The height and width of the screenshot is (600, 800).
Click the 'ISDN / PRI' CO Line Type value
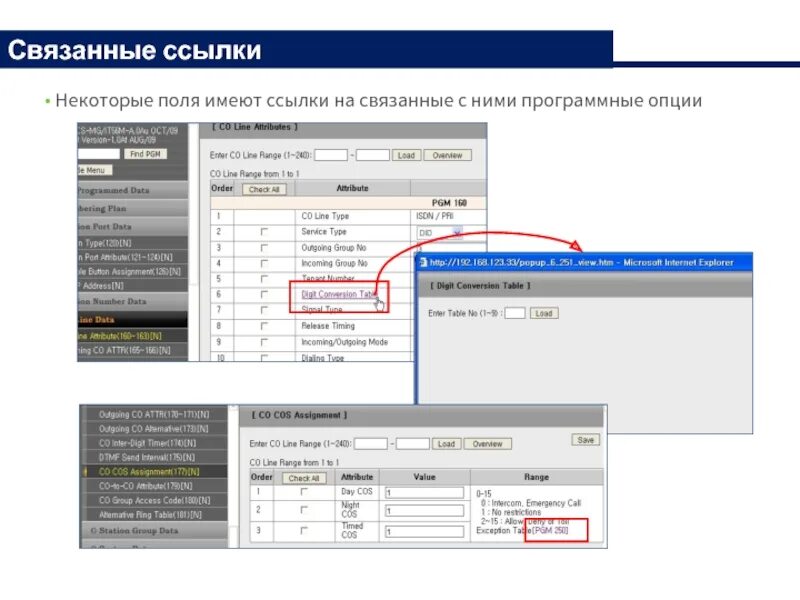[434, 216]
